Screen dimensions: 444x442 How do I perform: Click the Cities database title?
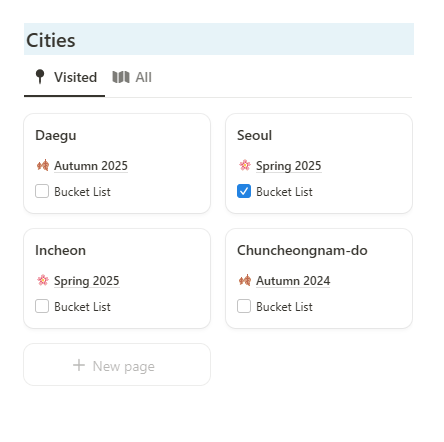pos(51,40)
